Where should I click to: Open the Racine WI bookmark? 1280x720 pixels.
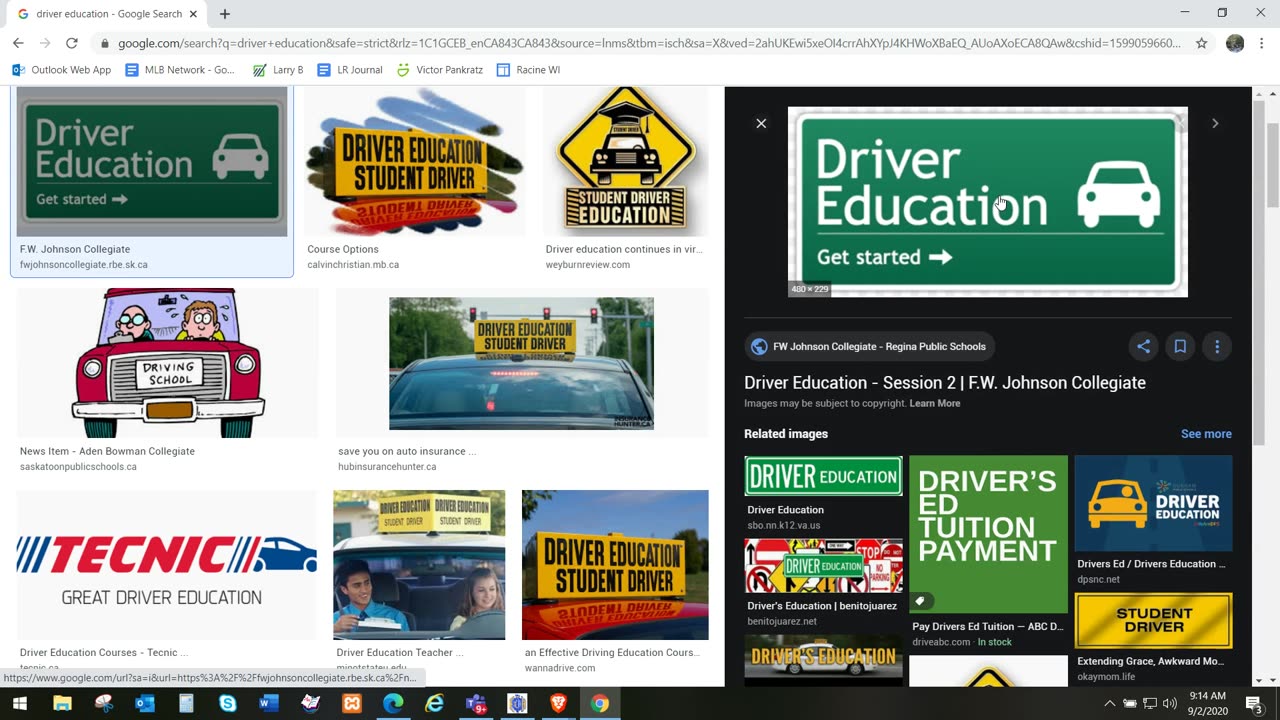(528, 70)
